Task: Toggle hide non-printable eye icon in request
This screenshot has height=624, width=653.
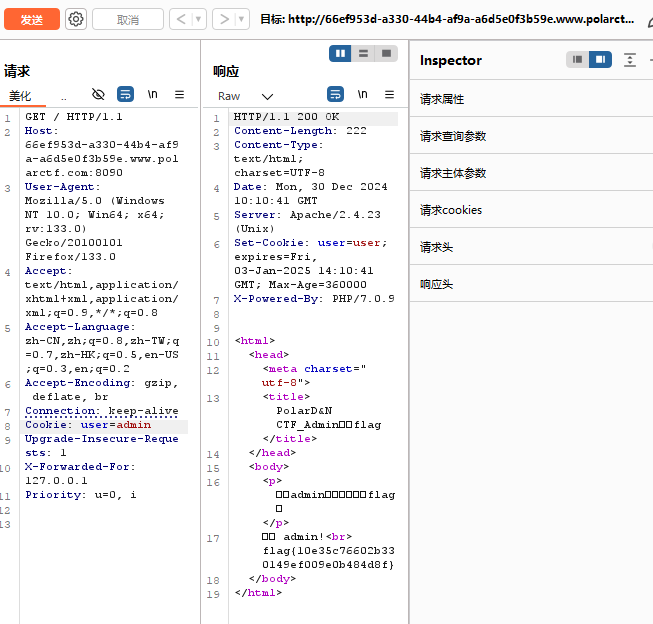Action: click(98, 95)
